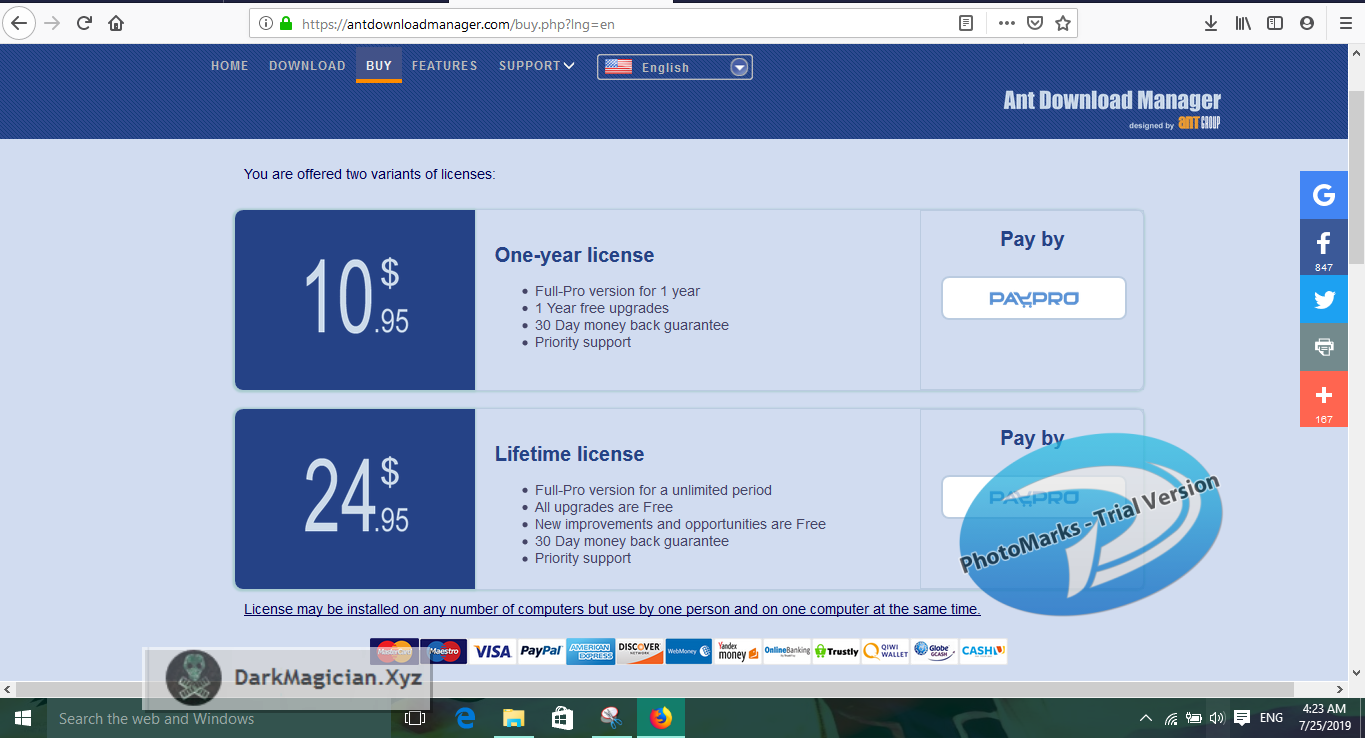Click the CASHU payment logo
Screen dimensions: 1365x738
click(983, 651)
